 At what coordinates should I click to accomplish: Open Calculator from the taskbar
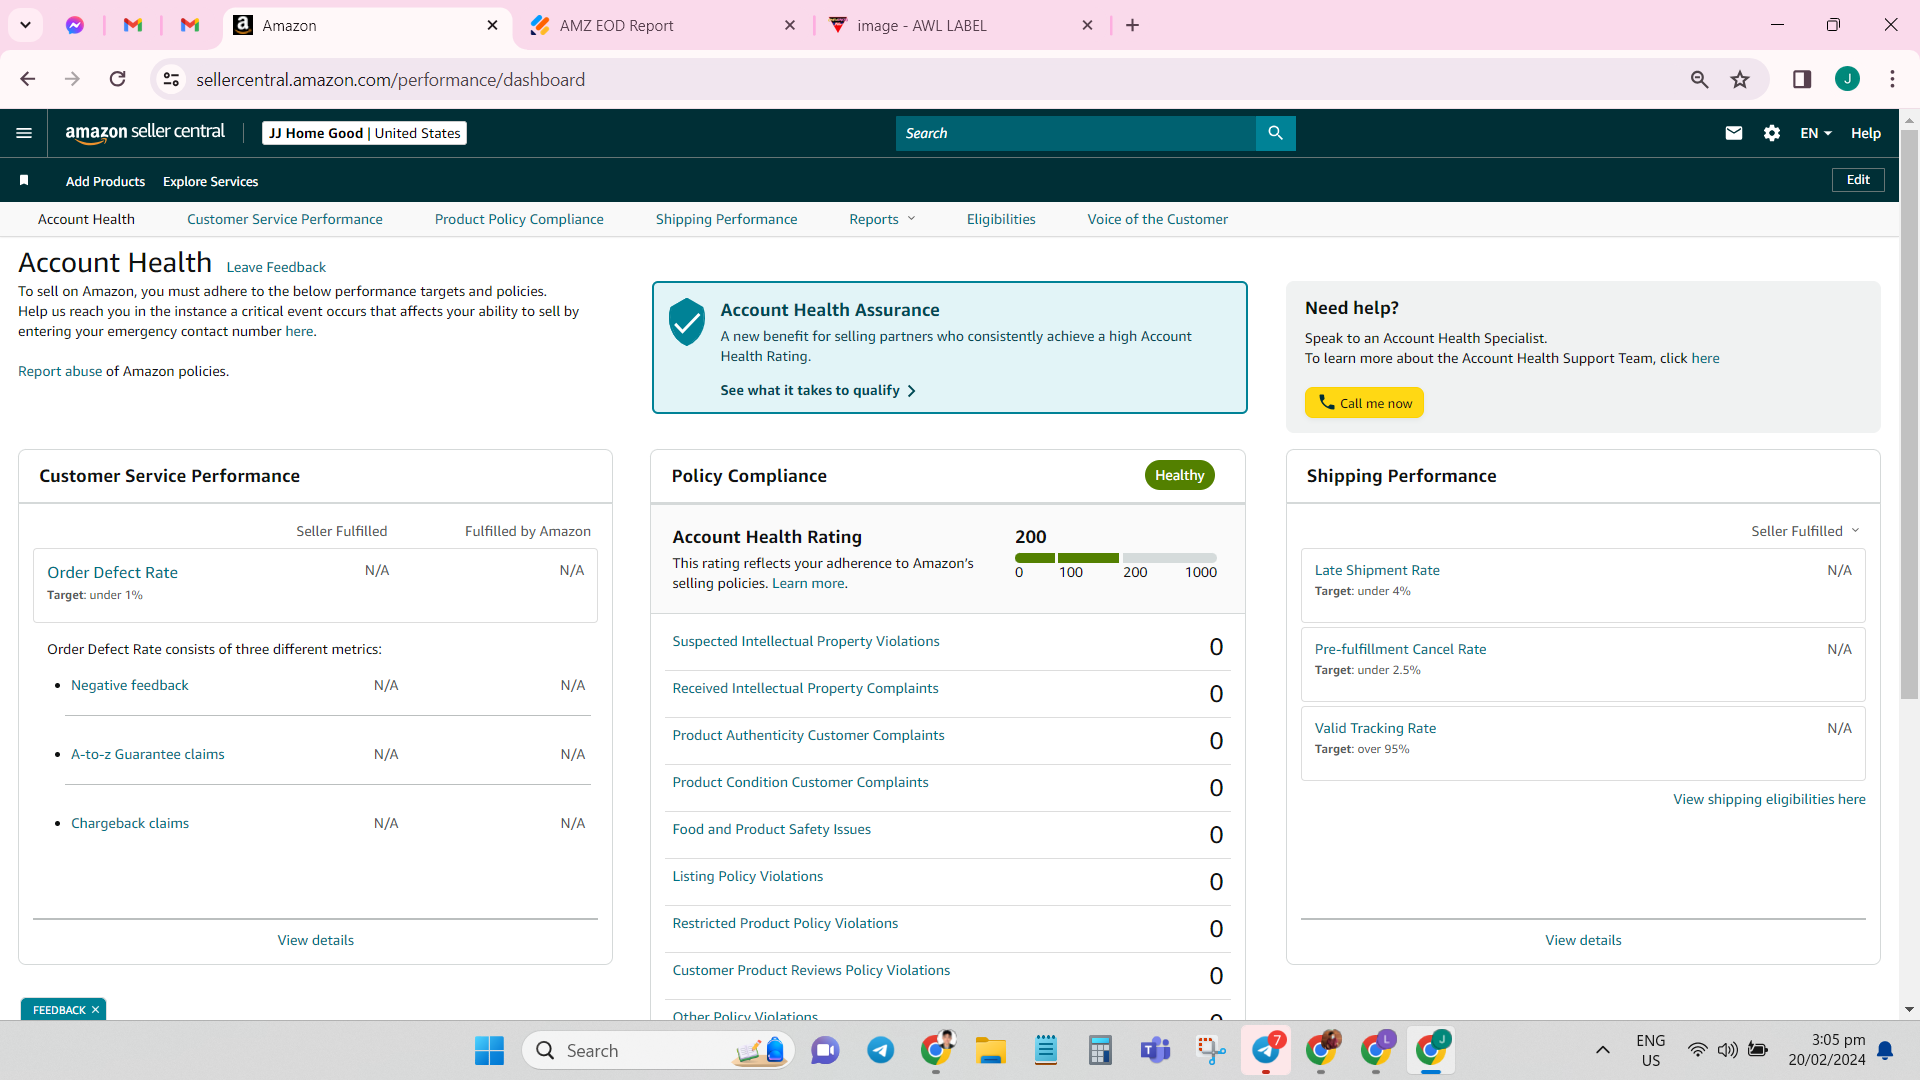tap(1100, 1050)
